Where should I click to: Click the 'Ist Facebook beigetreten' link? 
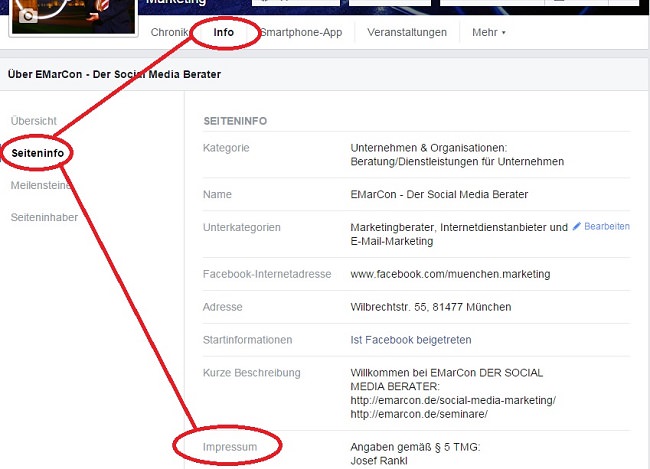(x=411, y=340)
